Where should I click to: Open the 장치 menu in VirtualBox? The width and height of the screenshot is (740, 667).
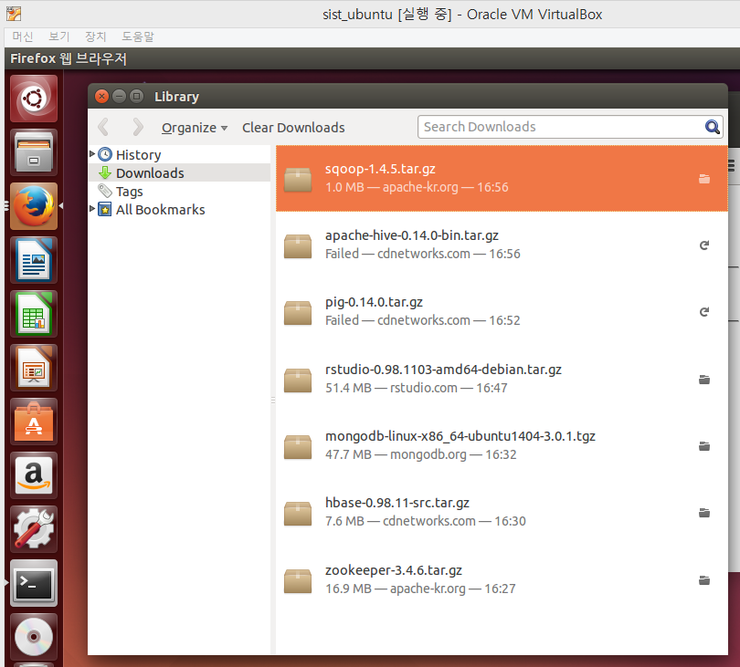pyautogui.click(x=96, y=36)
